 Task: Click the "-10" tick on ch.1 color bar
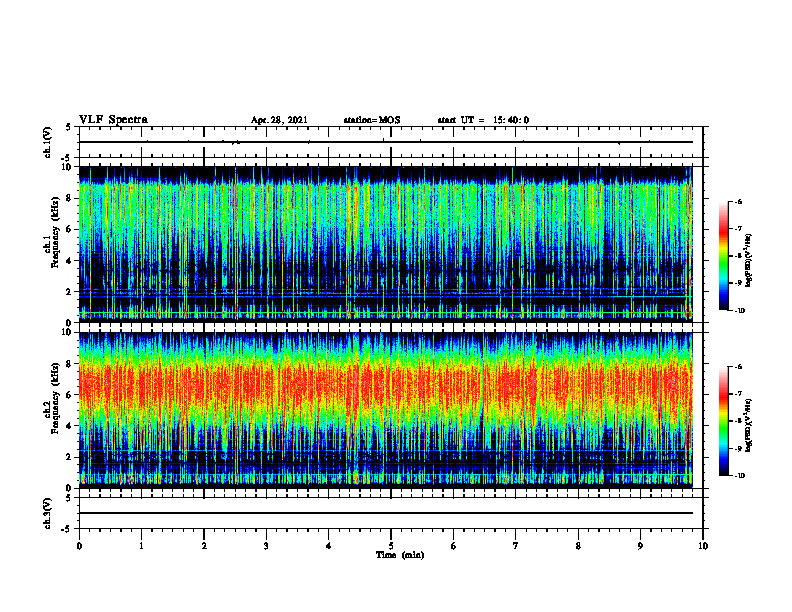pyautogui.click(x=739, y=311)
